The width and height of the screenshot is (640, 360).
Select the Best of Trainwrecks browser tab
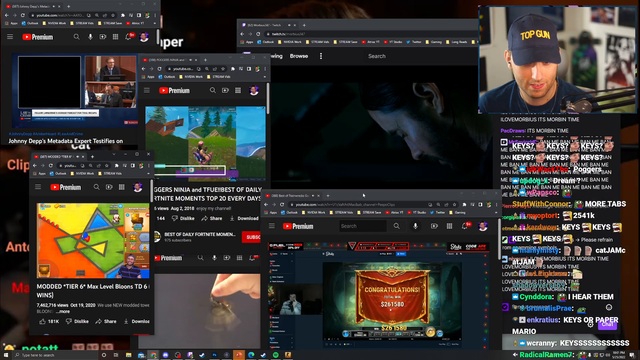(290, 196)
